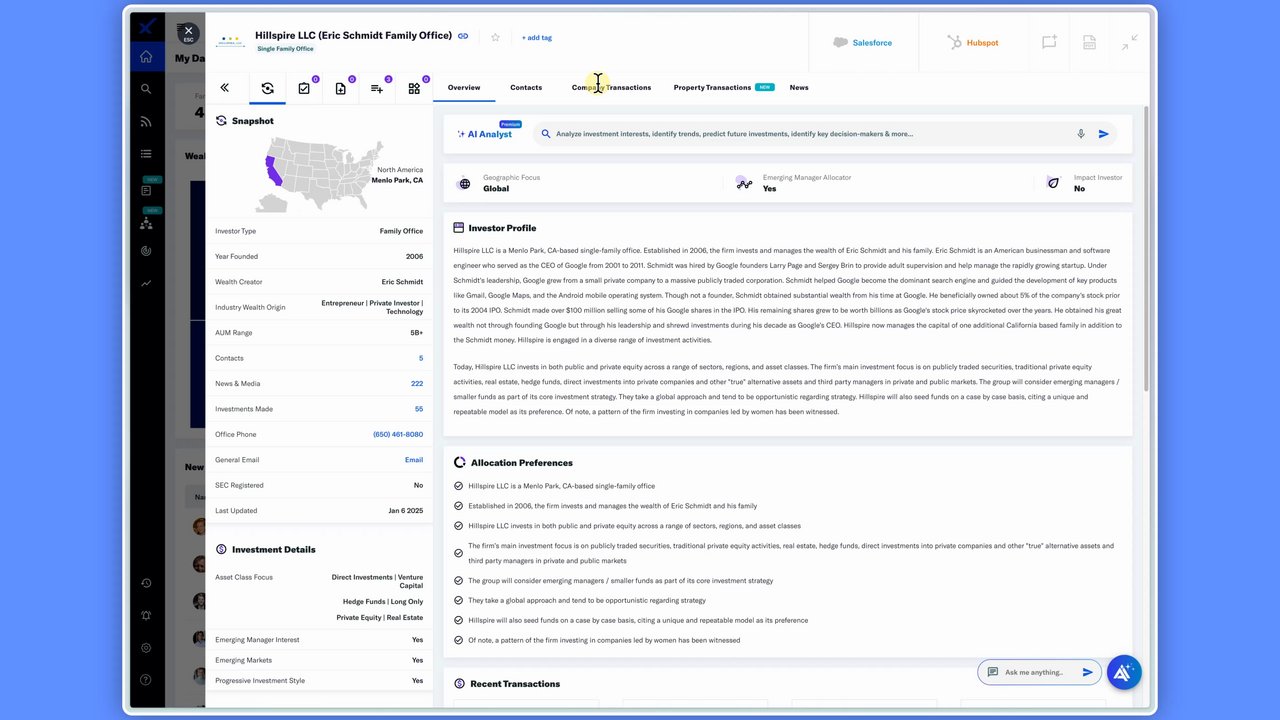Screen dimensions: 1280x720
Task: Click the add tag link
Action: click(x=537, y=38)
